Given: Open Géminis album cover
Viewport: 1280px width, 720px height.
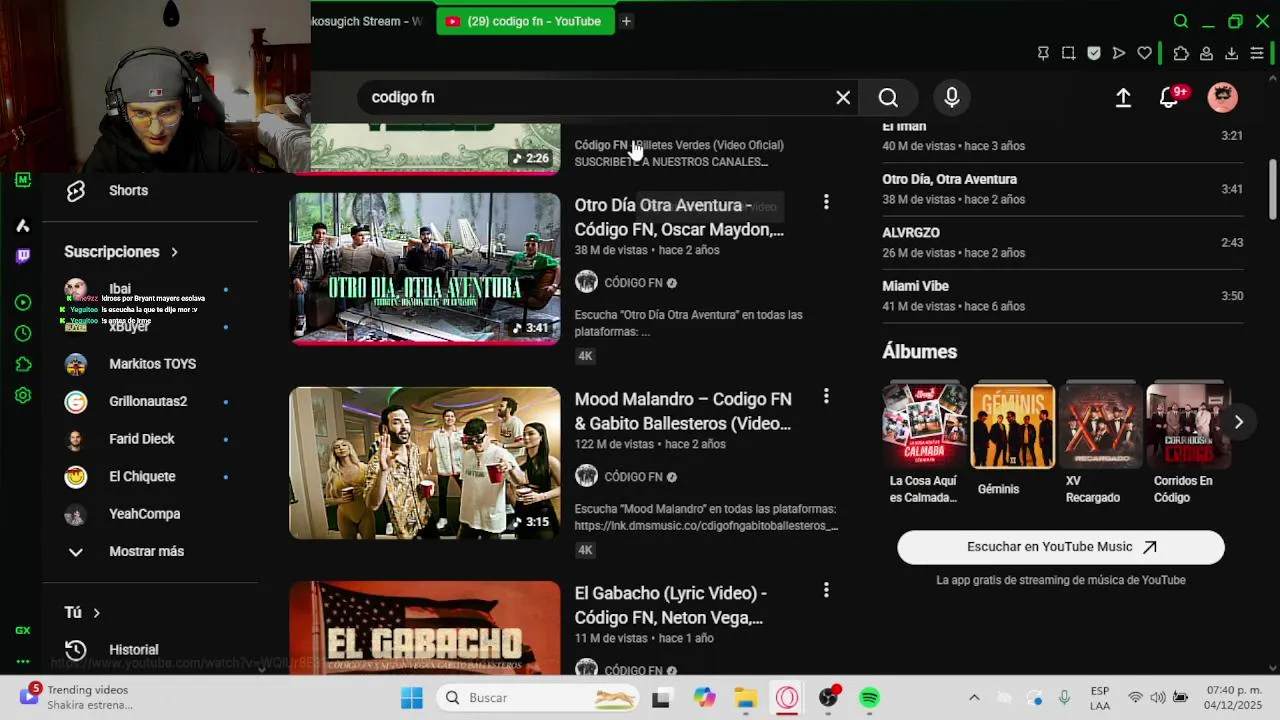Looking at the screenshot, I should pos(1013,426).
